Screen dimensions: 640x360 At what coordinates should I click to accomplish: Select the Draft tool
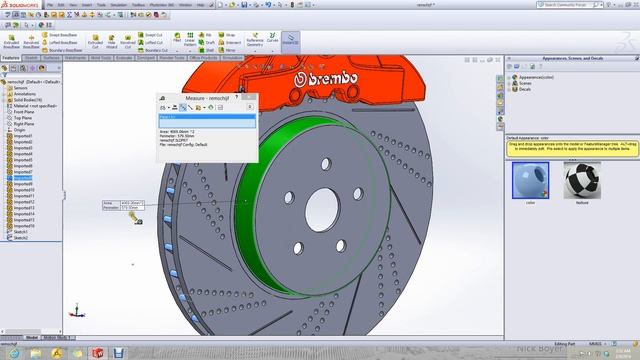point(207,42)
